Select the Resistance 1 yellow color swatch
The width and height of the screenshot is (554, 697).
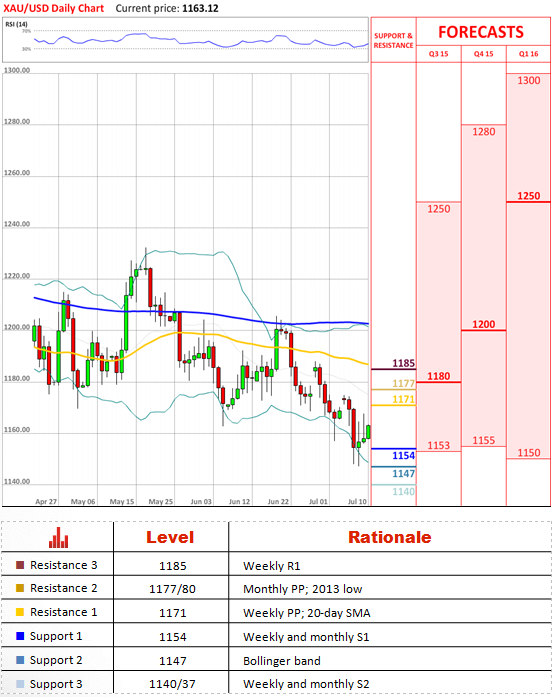tap(20, 612)
